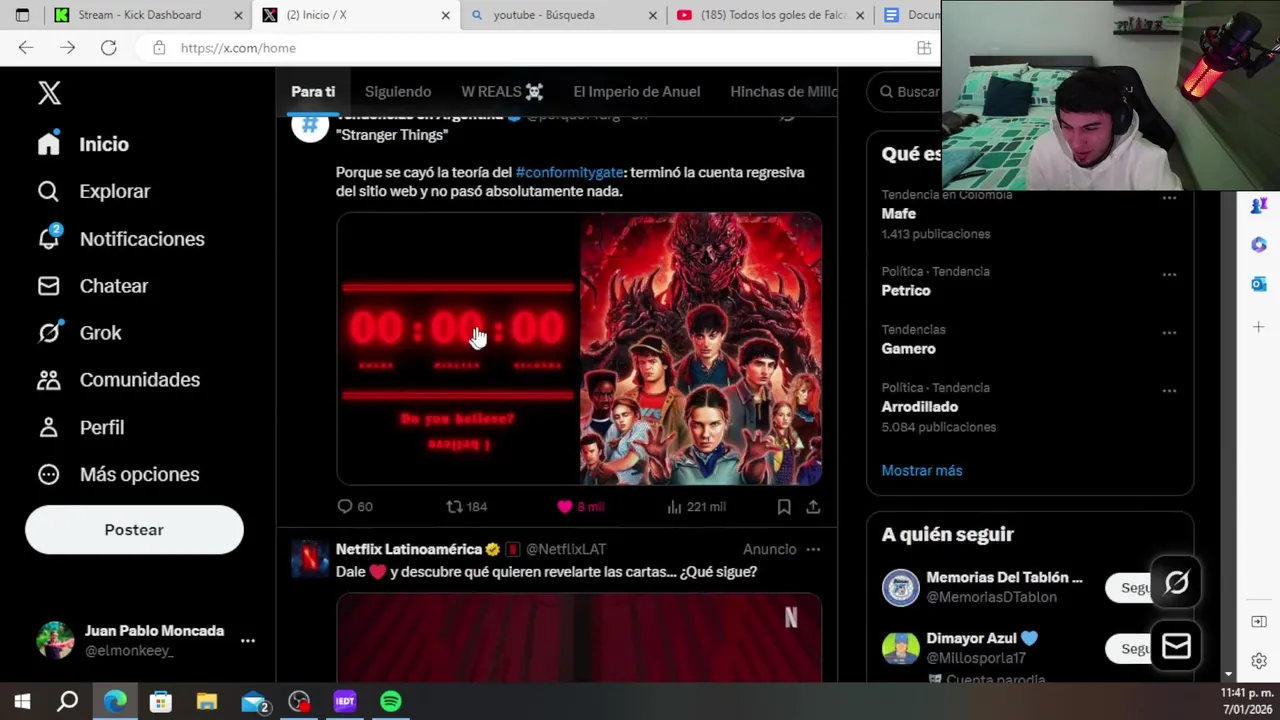Switch to El Imperio de Anuel tab

[636, 92]
